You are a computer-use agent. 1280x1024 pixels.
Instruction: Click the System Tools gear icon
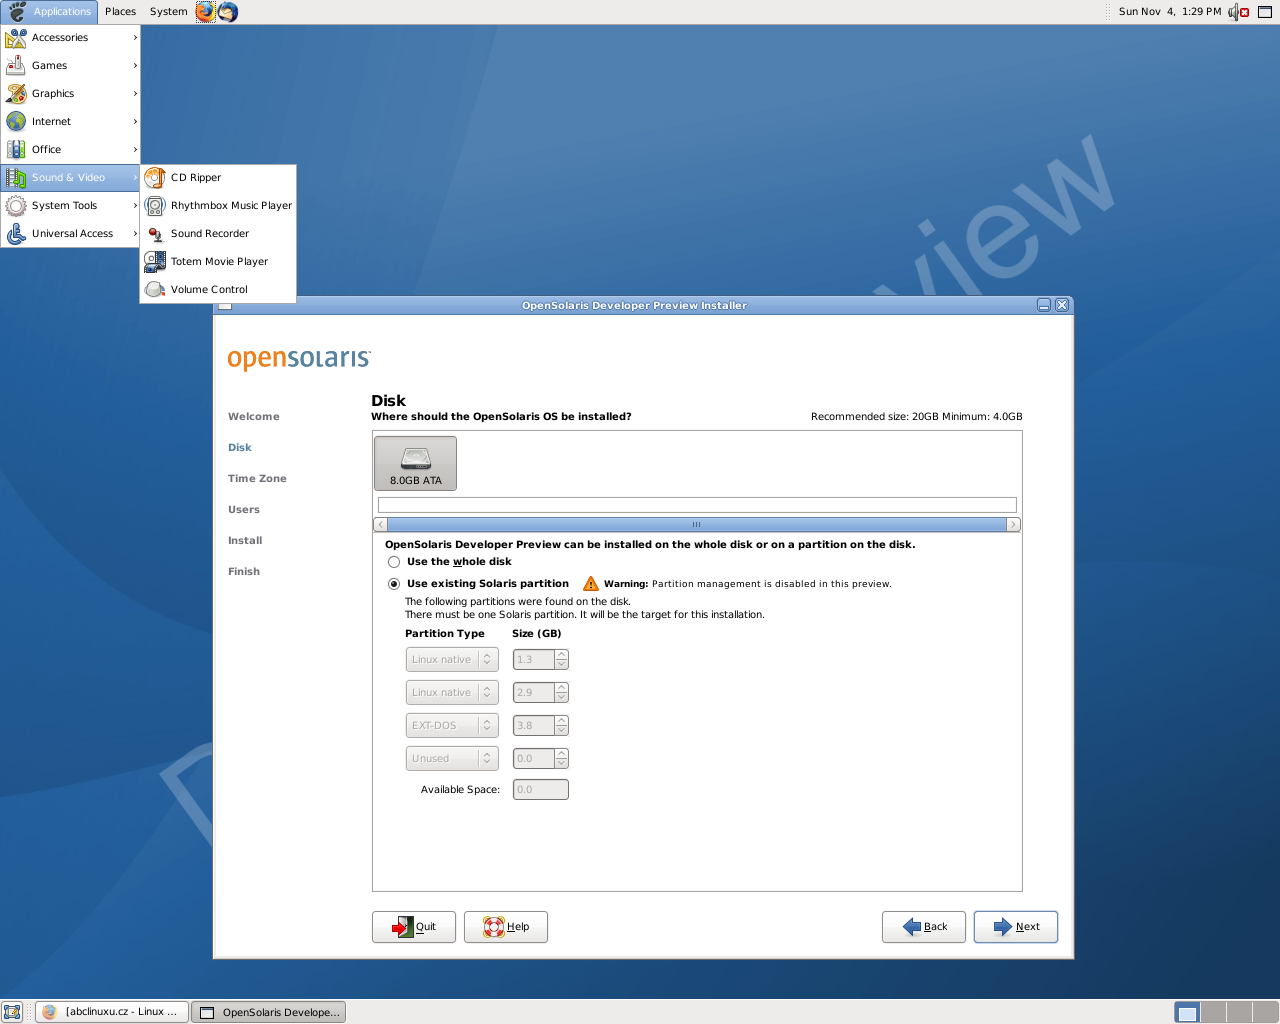[x=16, y=206]
